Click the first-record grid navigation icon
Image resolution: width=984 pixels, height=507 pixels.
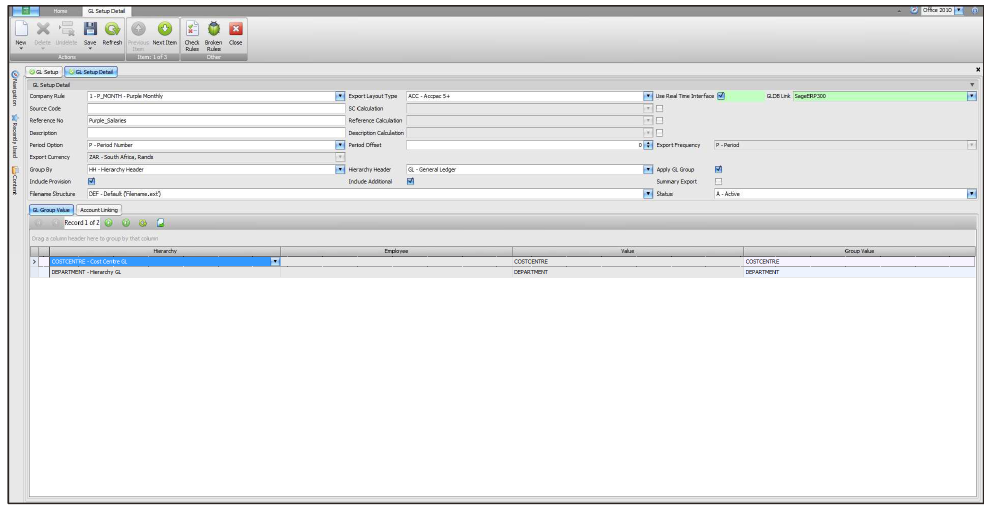point(38,222)
